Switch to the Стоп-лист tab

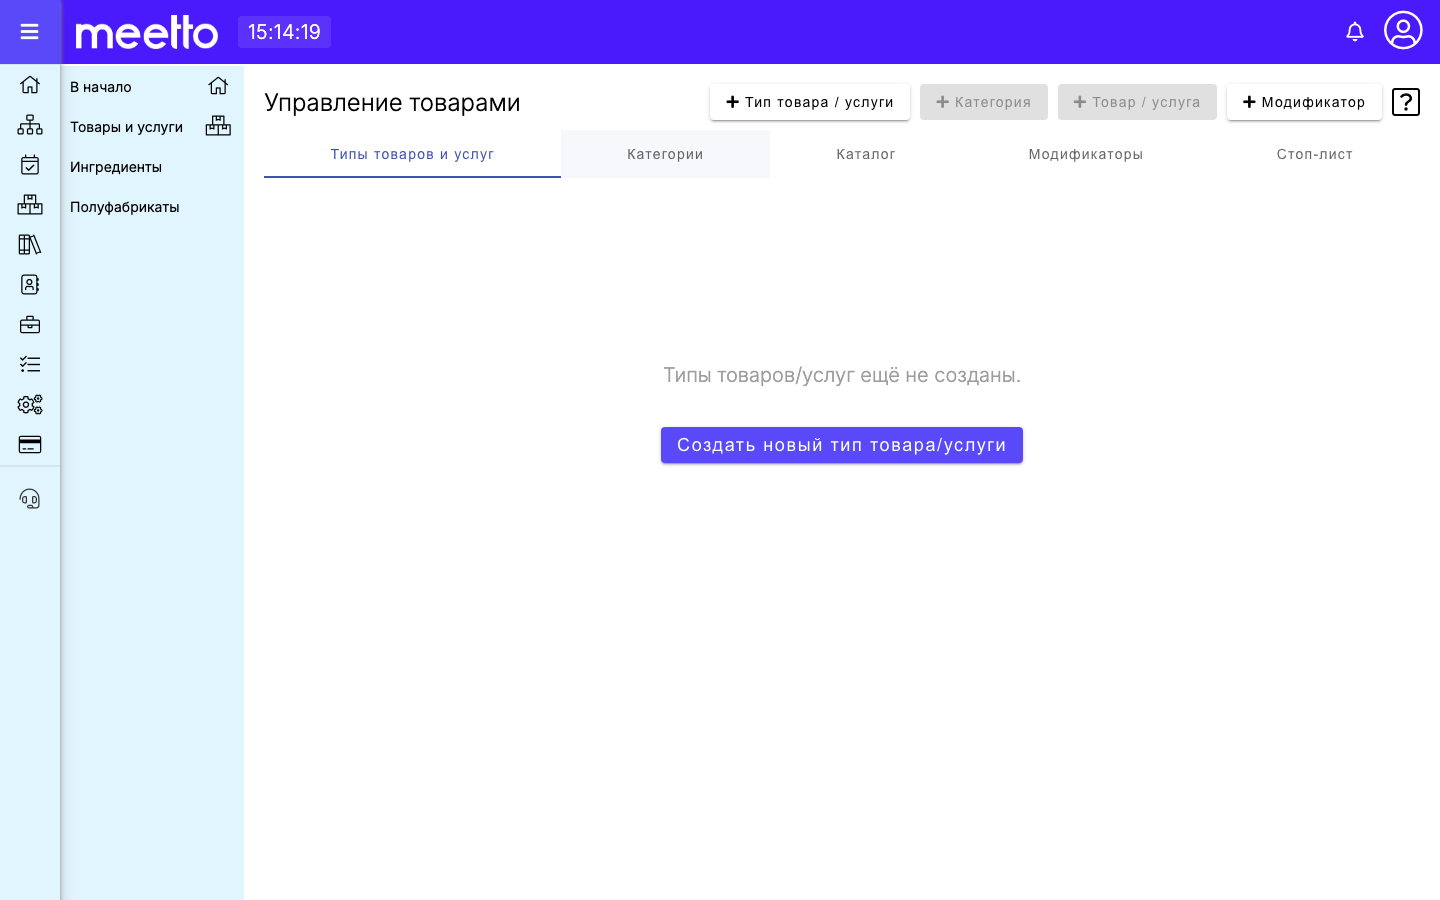[1314, 154]
